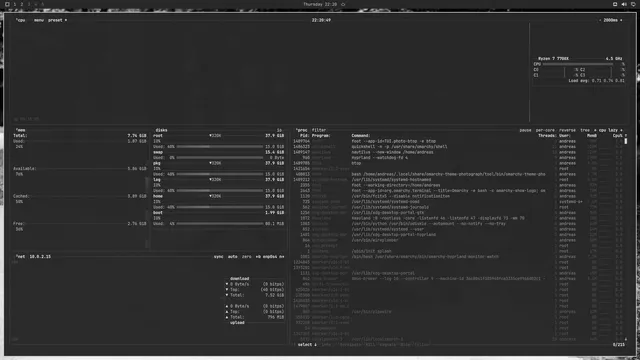Click the scroll-down arrow of process list

[x=626, y=339]
